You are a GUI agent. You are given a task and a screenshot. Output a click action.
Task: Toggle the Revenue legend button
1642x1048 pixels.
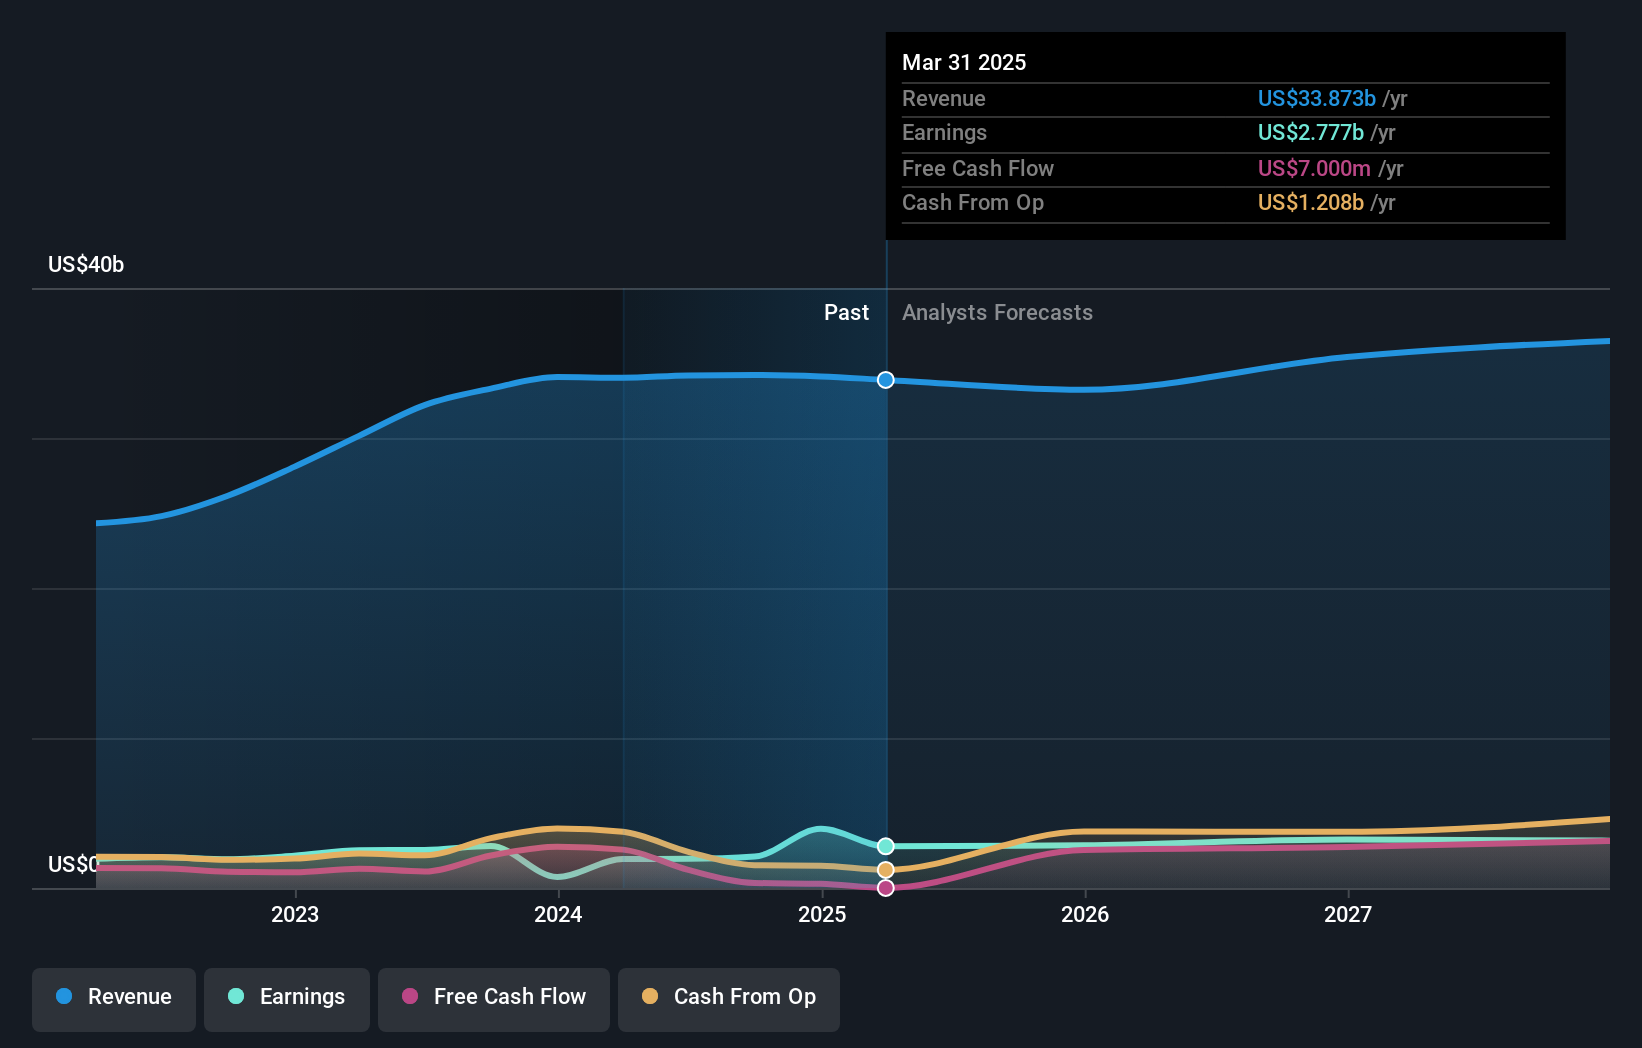point(114,999)
